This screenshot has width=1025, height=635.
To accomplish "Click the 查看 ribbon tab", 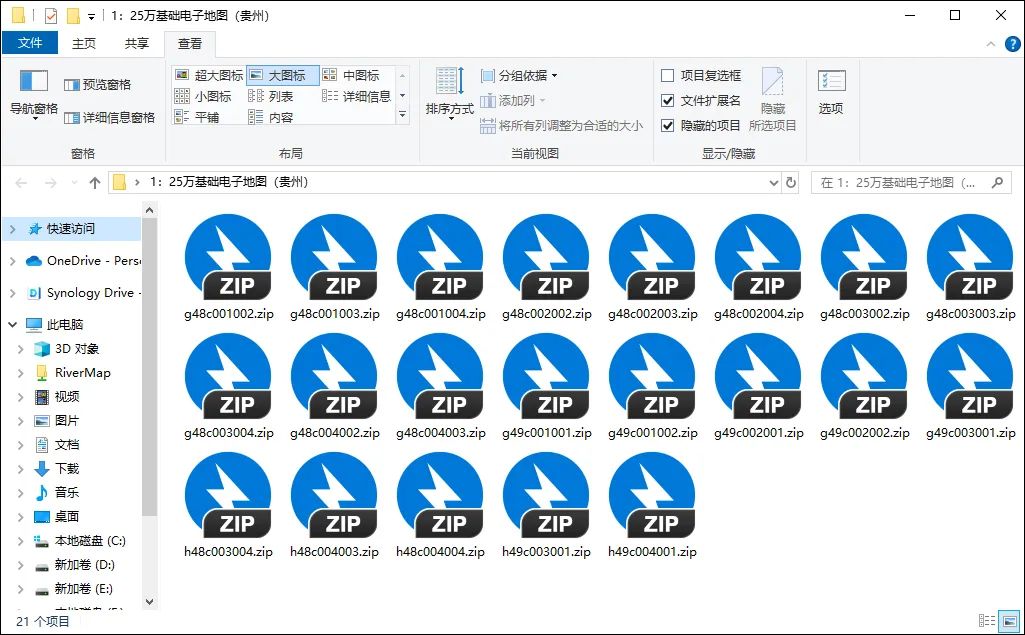I will (190, 43).
